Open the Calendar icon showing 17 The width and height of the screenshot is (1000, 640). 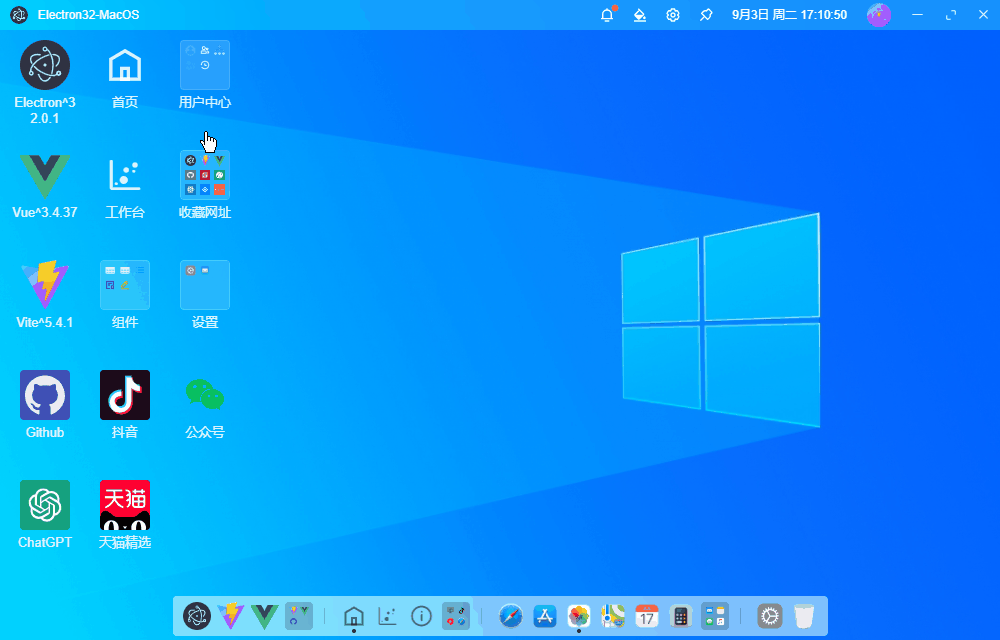pyautogui.click(x=647, y=616)
